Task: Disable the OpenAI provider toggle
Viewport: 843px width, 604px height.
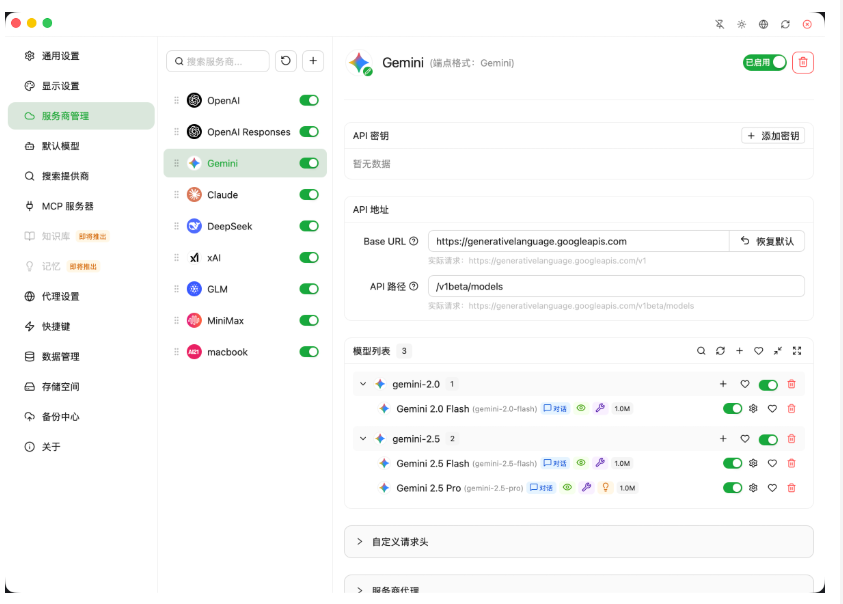Action: pyautogui.click(x=309, y=101)
